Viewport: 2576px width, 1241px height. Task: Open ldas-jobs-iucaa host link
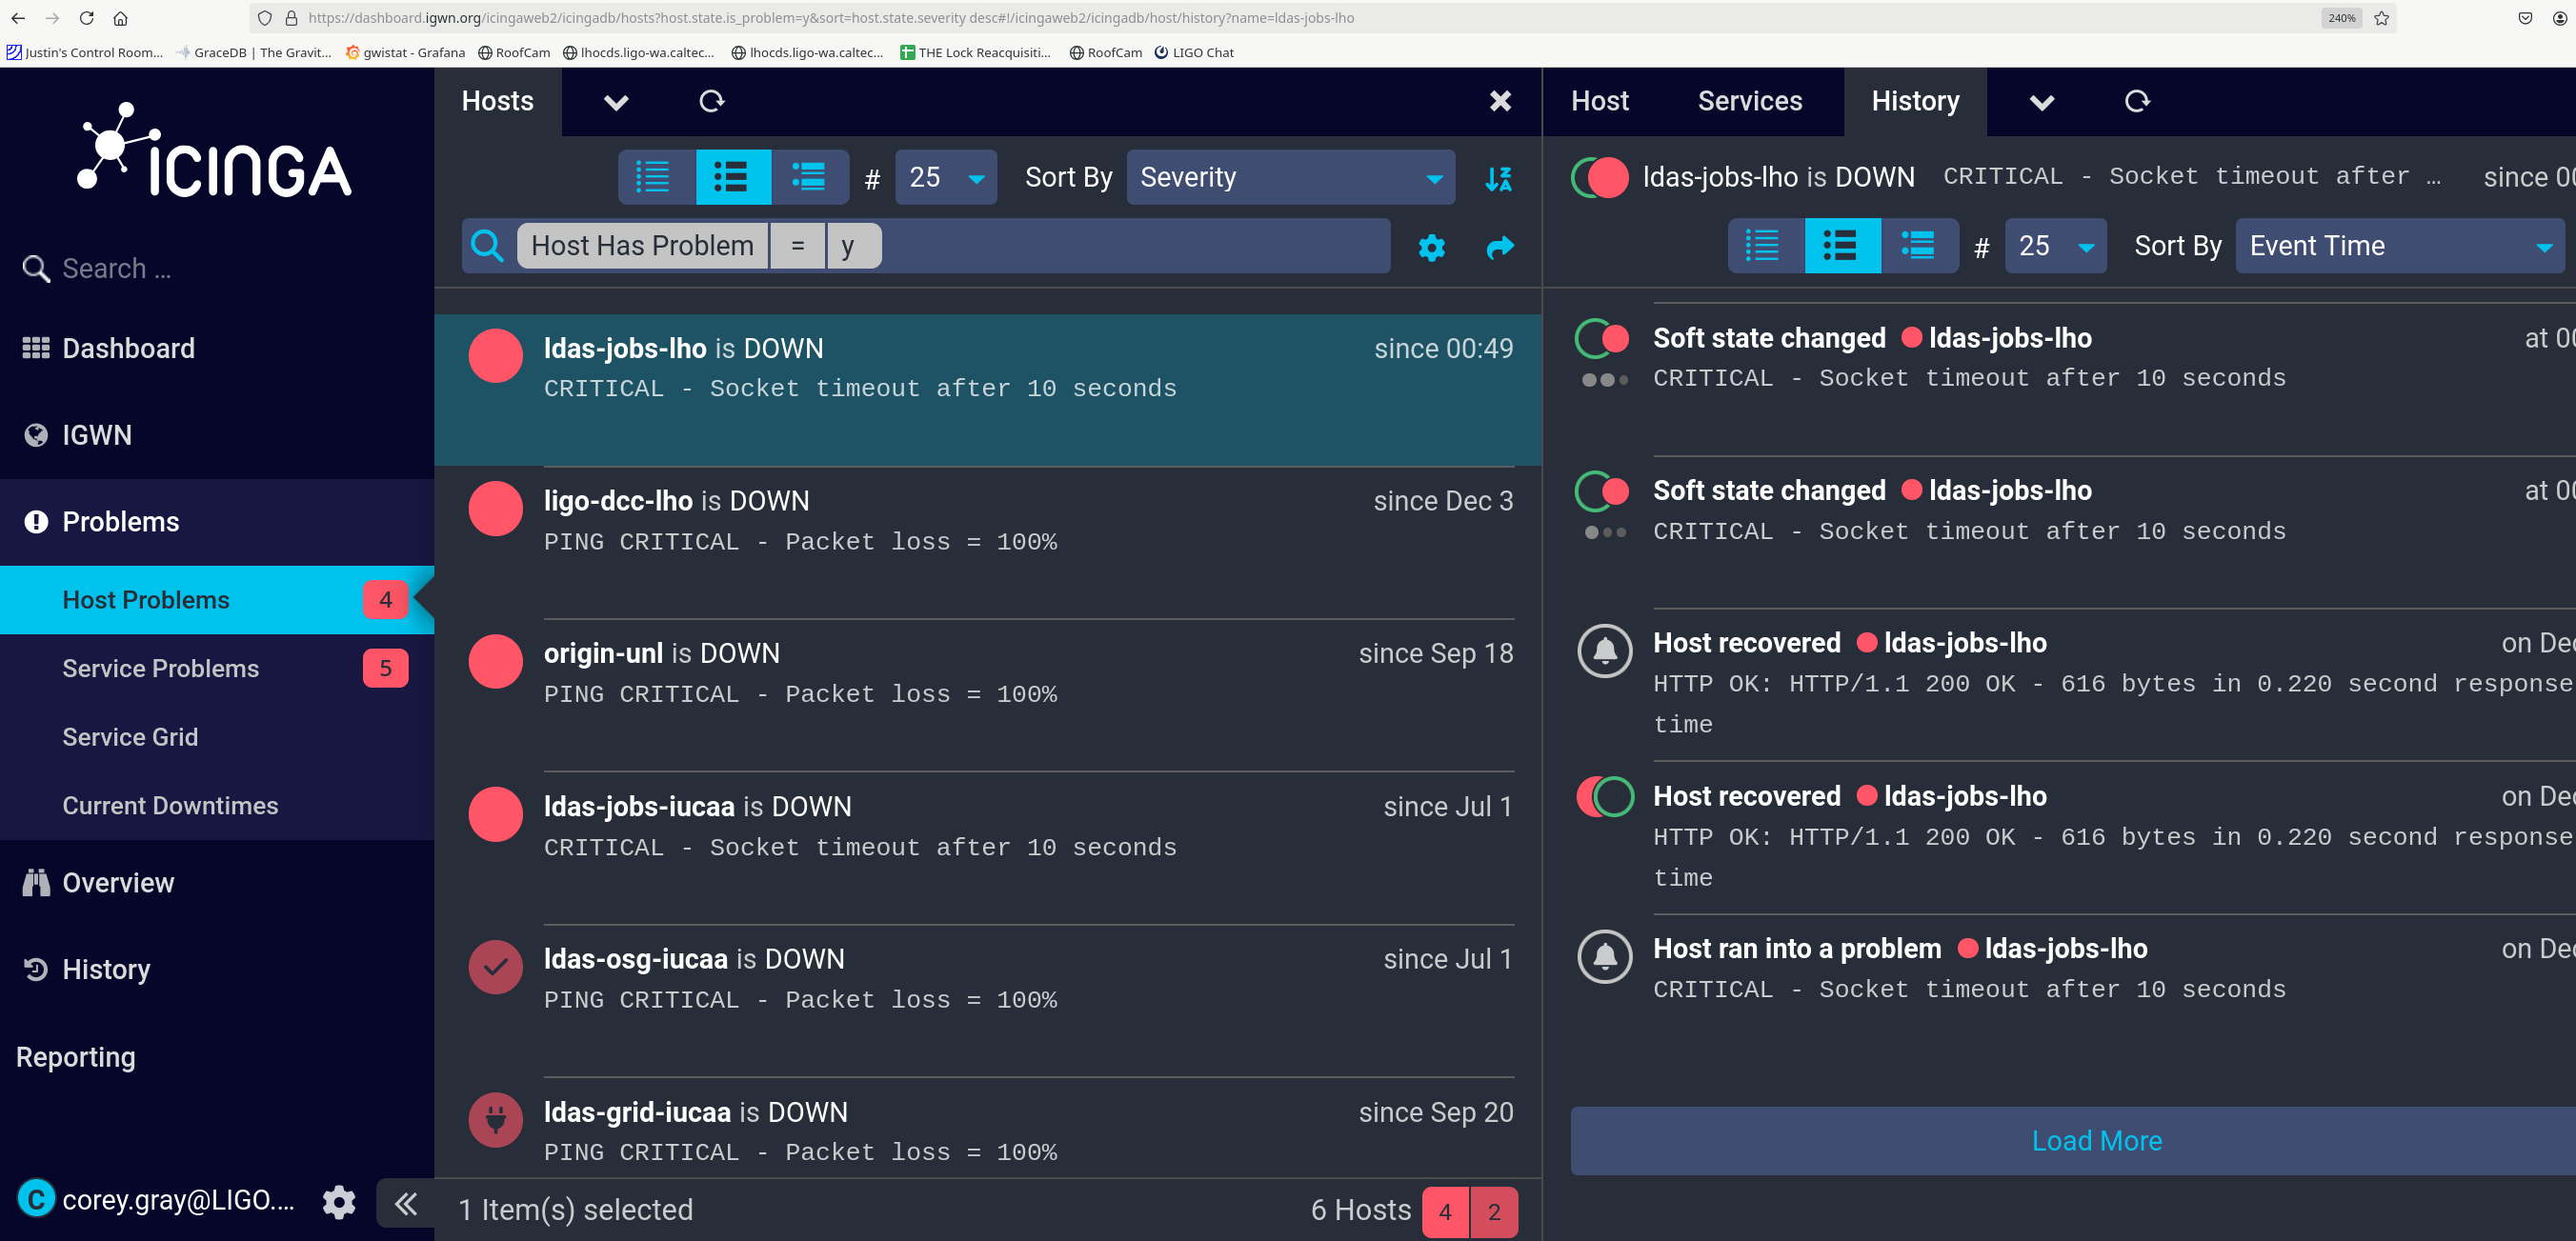(639, 806)
